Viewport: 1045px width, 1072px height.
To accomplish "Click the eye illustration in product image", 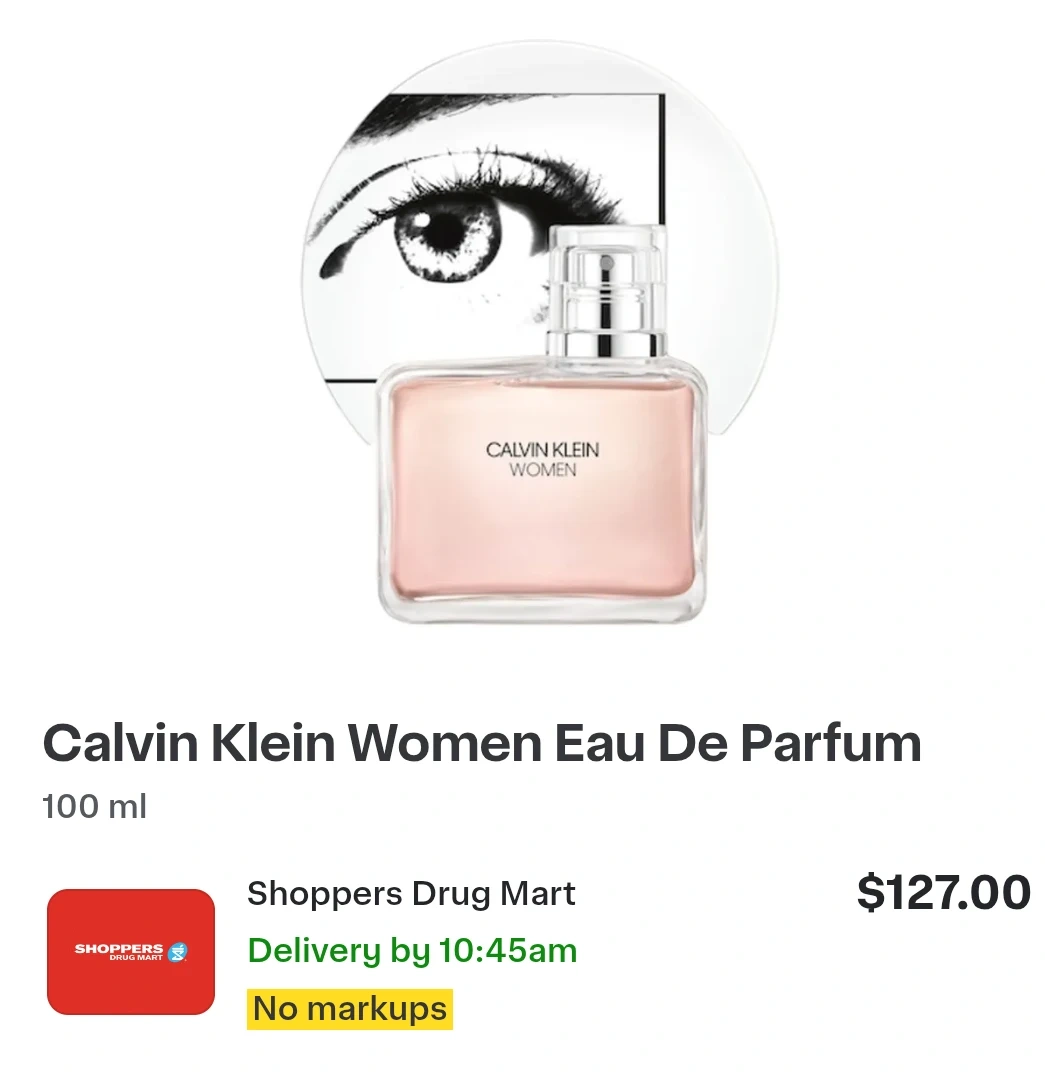I will (444, 239).
